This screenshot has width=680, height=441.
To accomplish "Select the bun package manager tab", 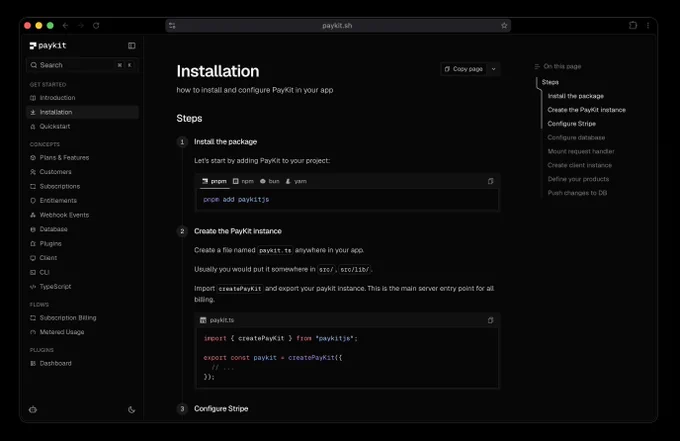I will (x=270, y=181).
